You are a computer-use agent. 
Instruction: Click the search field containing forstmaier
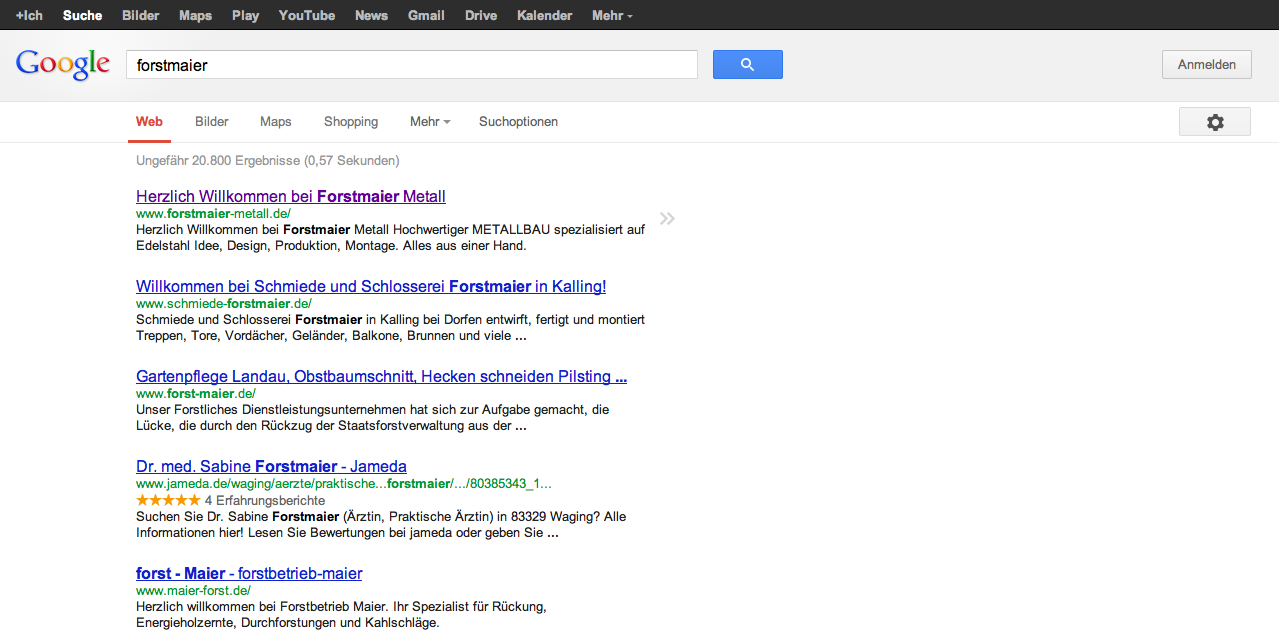point(411,65)
